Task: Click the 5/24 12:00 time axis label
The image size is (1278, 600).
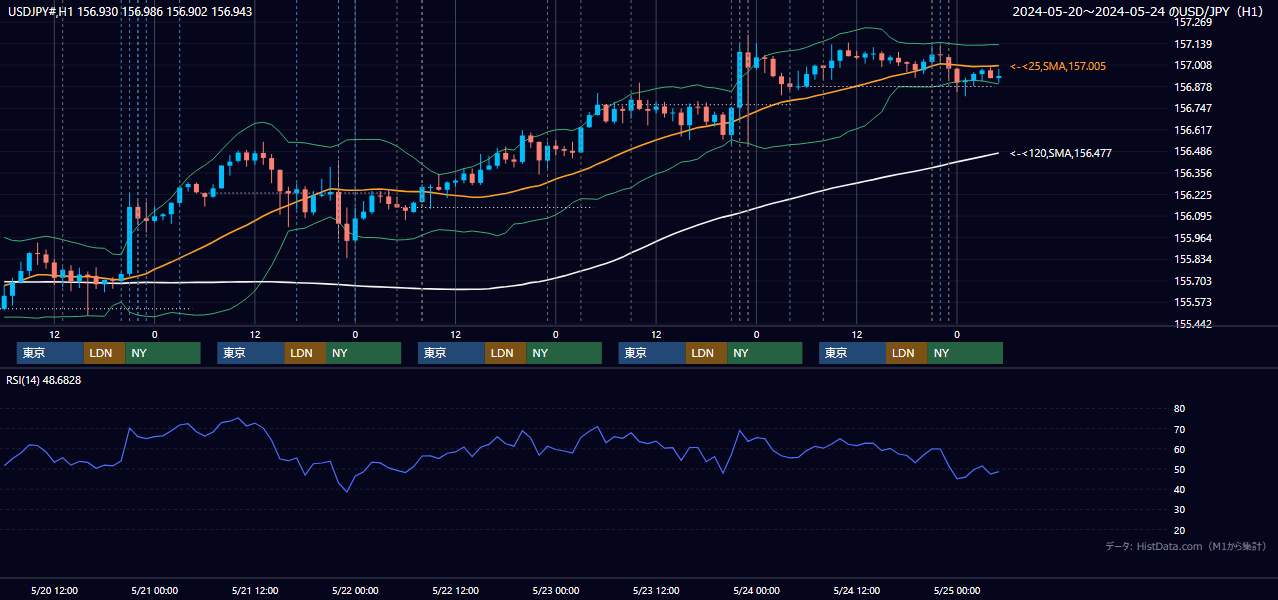Action: 856,590
